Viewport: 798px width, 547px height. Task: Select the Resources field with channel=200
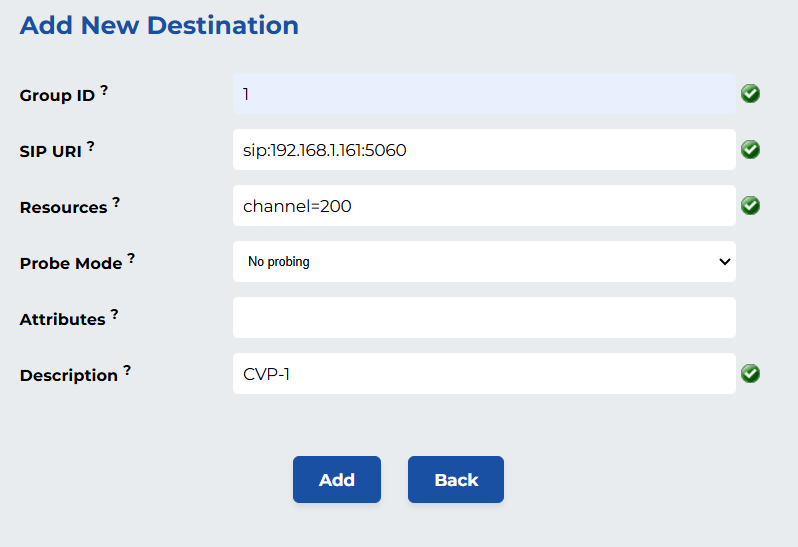pyautogui.click(x=484, y=206)
